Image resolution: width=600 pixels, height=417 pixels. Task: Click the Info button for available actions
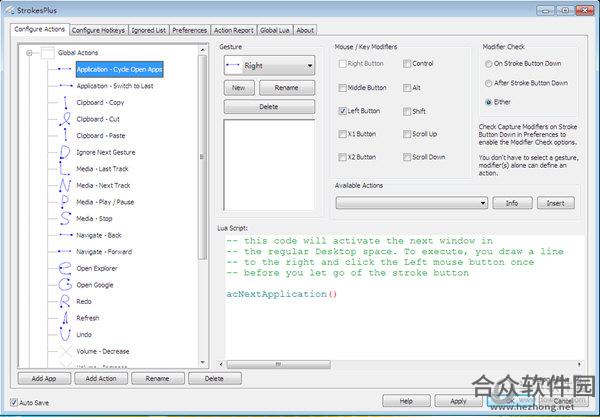512,203
